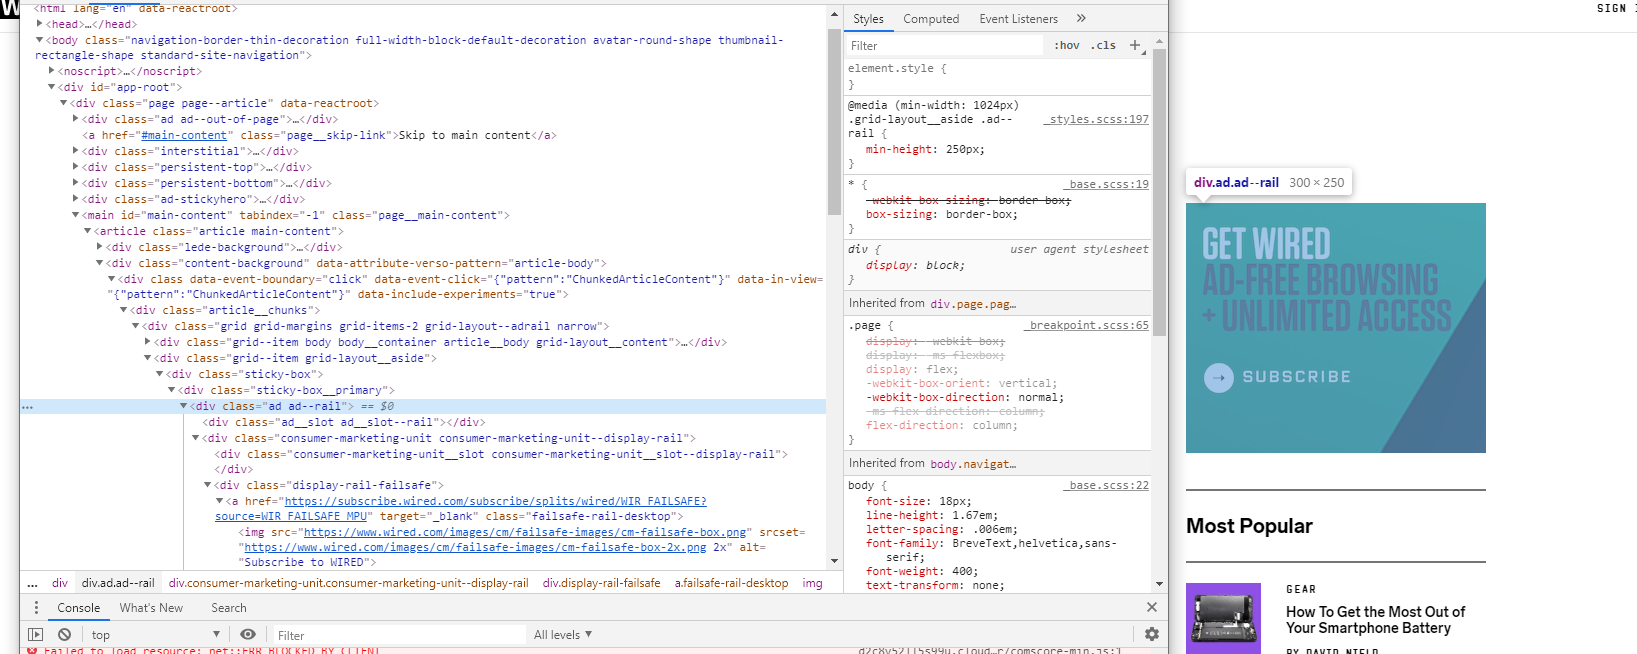The image size is (1637, 654).
Task: Collapse the body element node
Action: click(40, 40)
